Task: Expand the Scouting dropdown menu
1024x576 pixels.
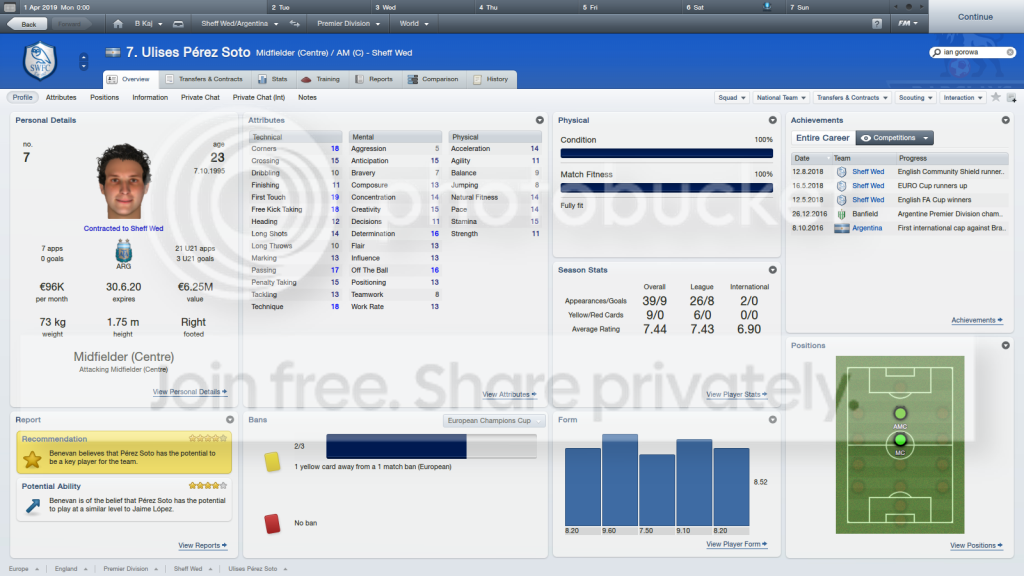Action: pos(915,97)
